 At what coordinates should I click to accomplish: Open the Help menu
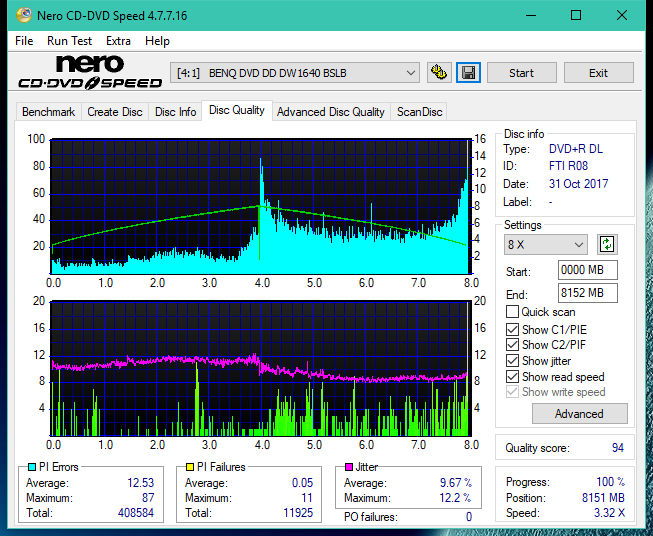click(157, 41)
